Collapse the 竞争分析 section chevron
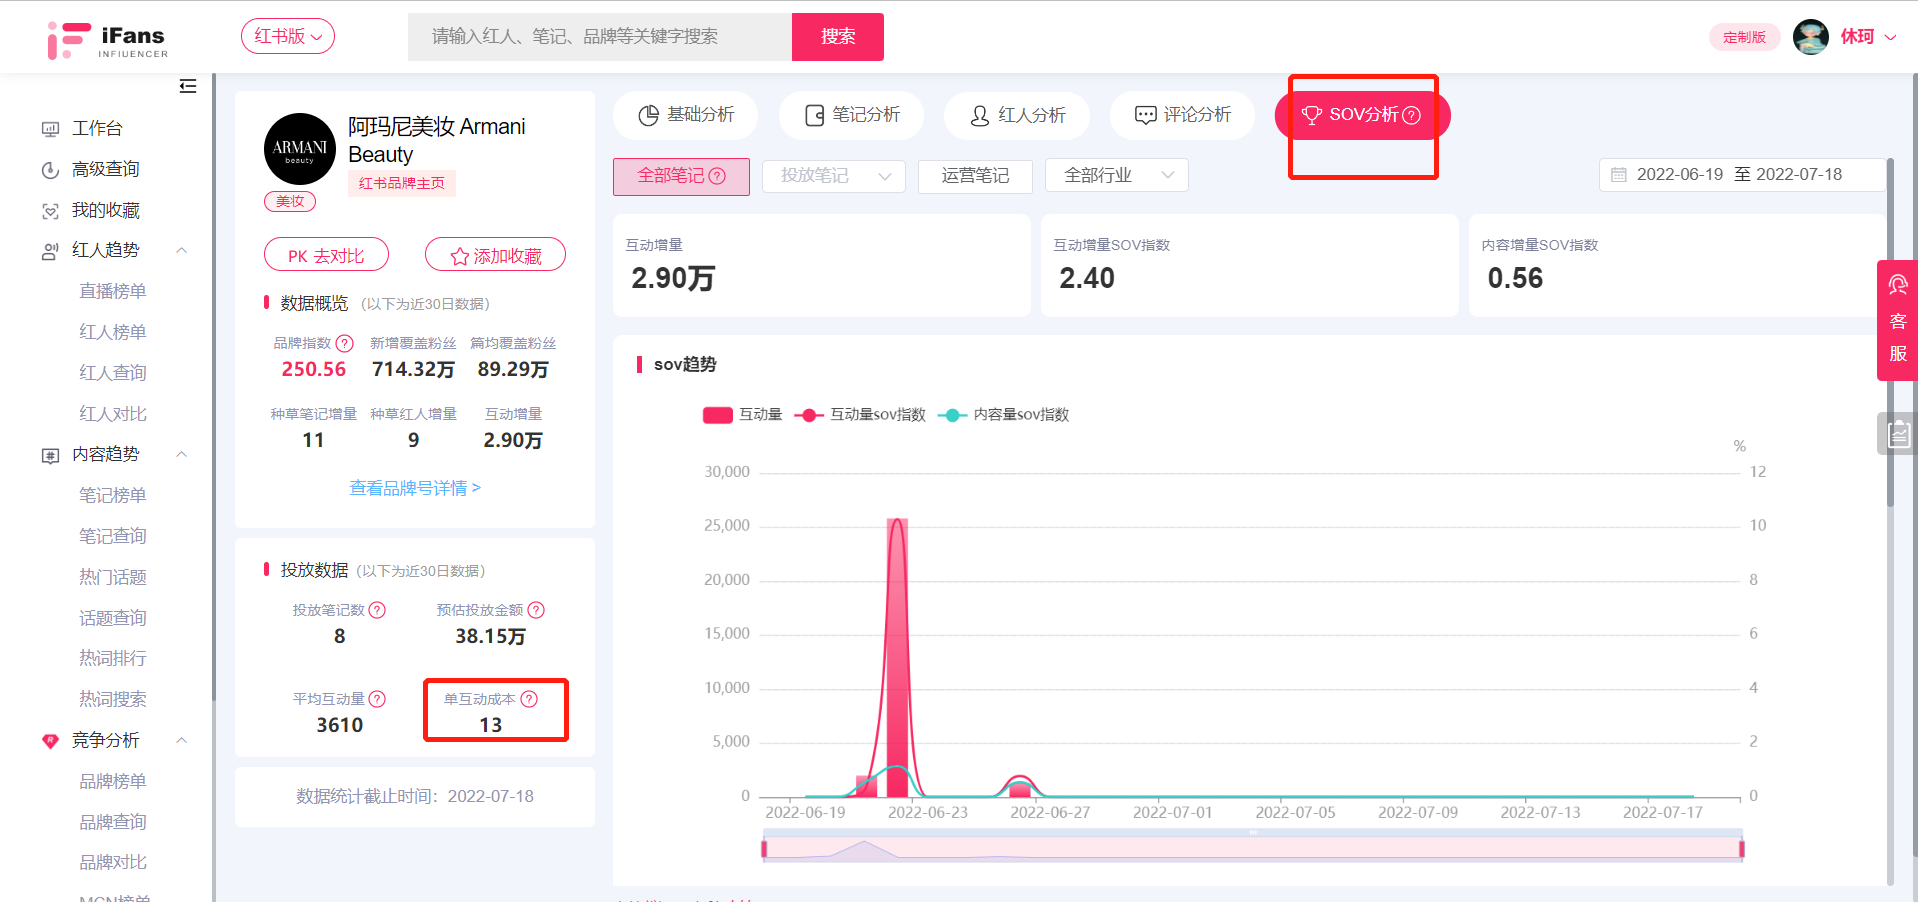Viewport: 1918px width, 905px height. pyautogui.click(x=182, y=741)
